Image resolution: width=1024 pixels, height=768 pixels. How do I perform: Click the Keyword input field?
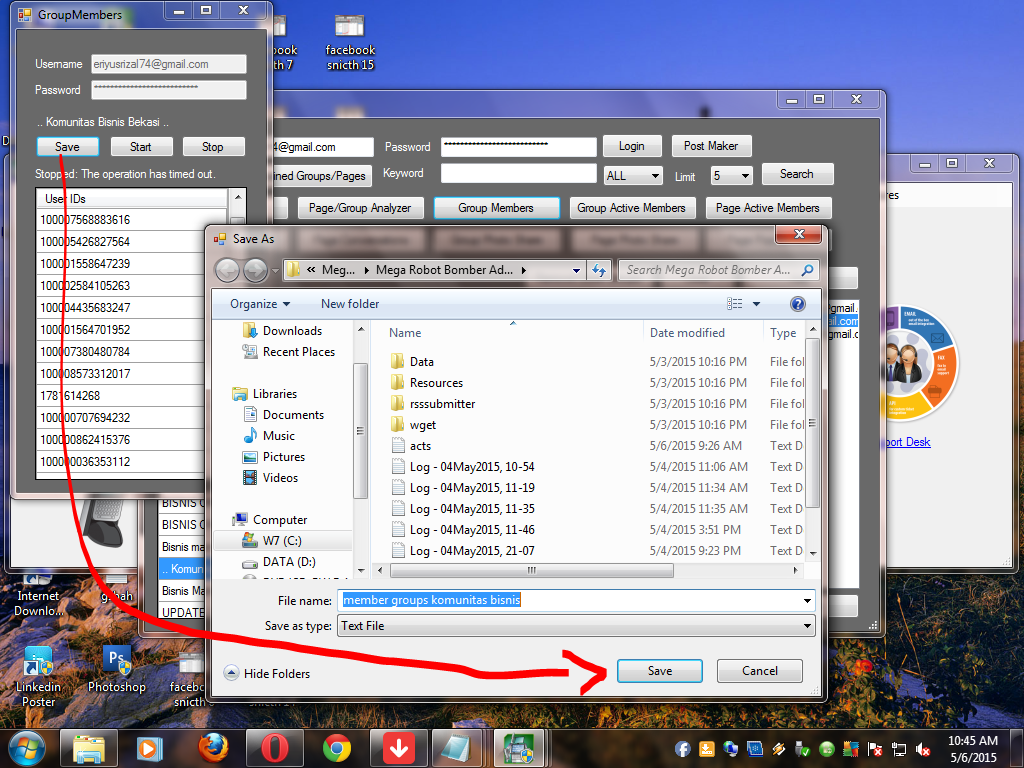point(519,174)
